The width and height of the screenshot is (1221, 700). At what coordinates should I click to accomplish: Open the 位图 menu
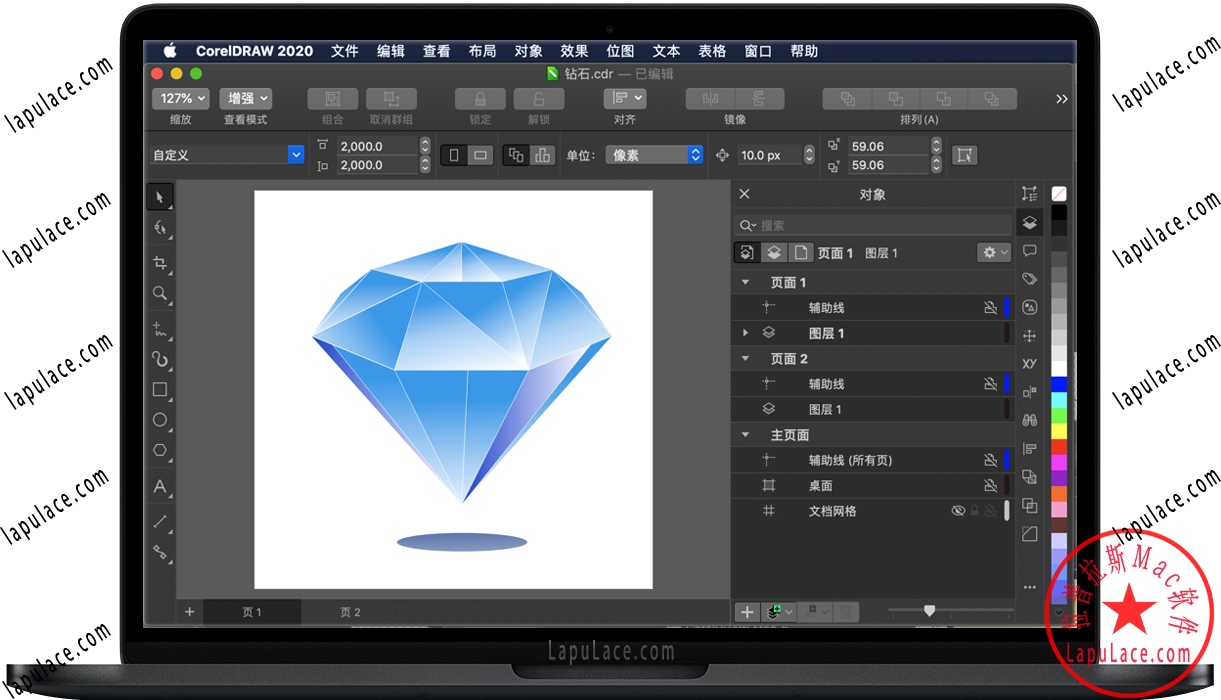pos(620,51)
